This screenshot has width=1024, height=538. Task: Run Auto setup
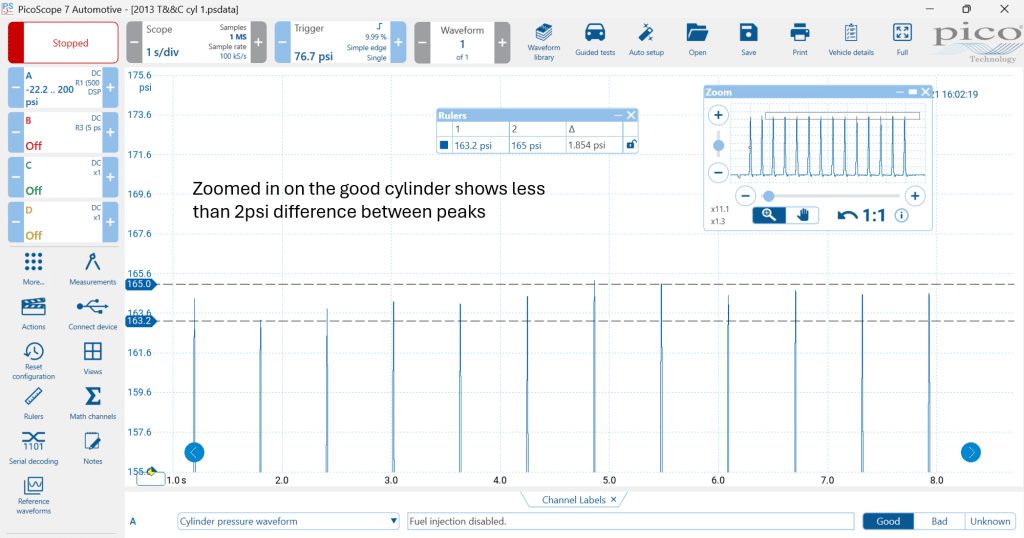pos(646,40)
